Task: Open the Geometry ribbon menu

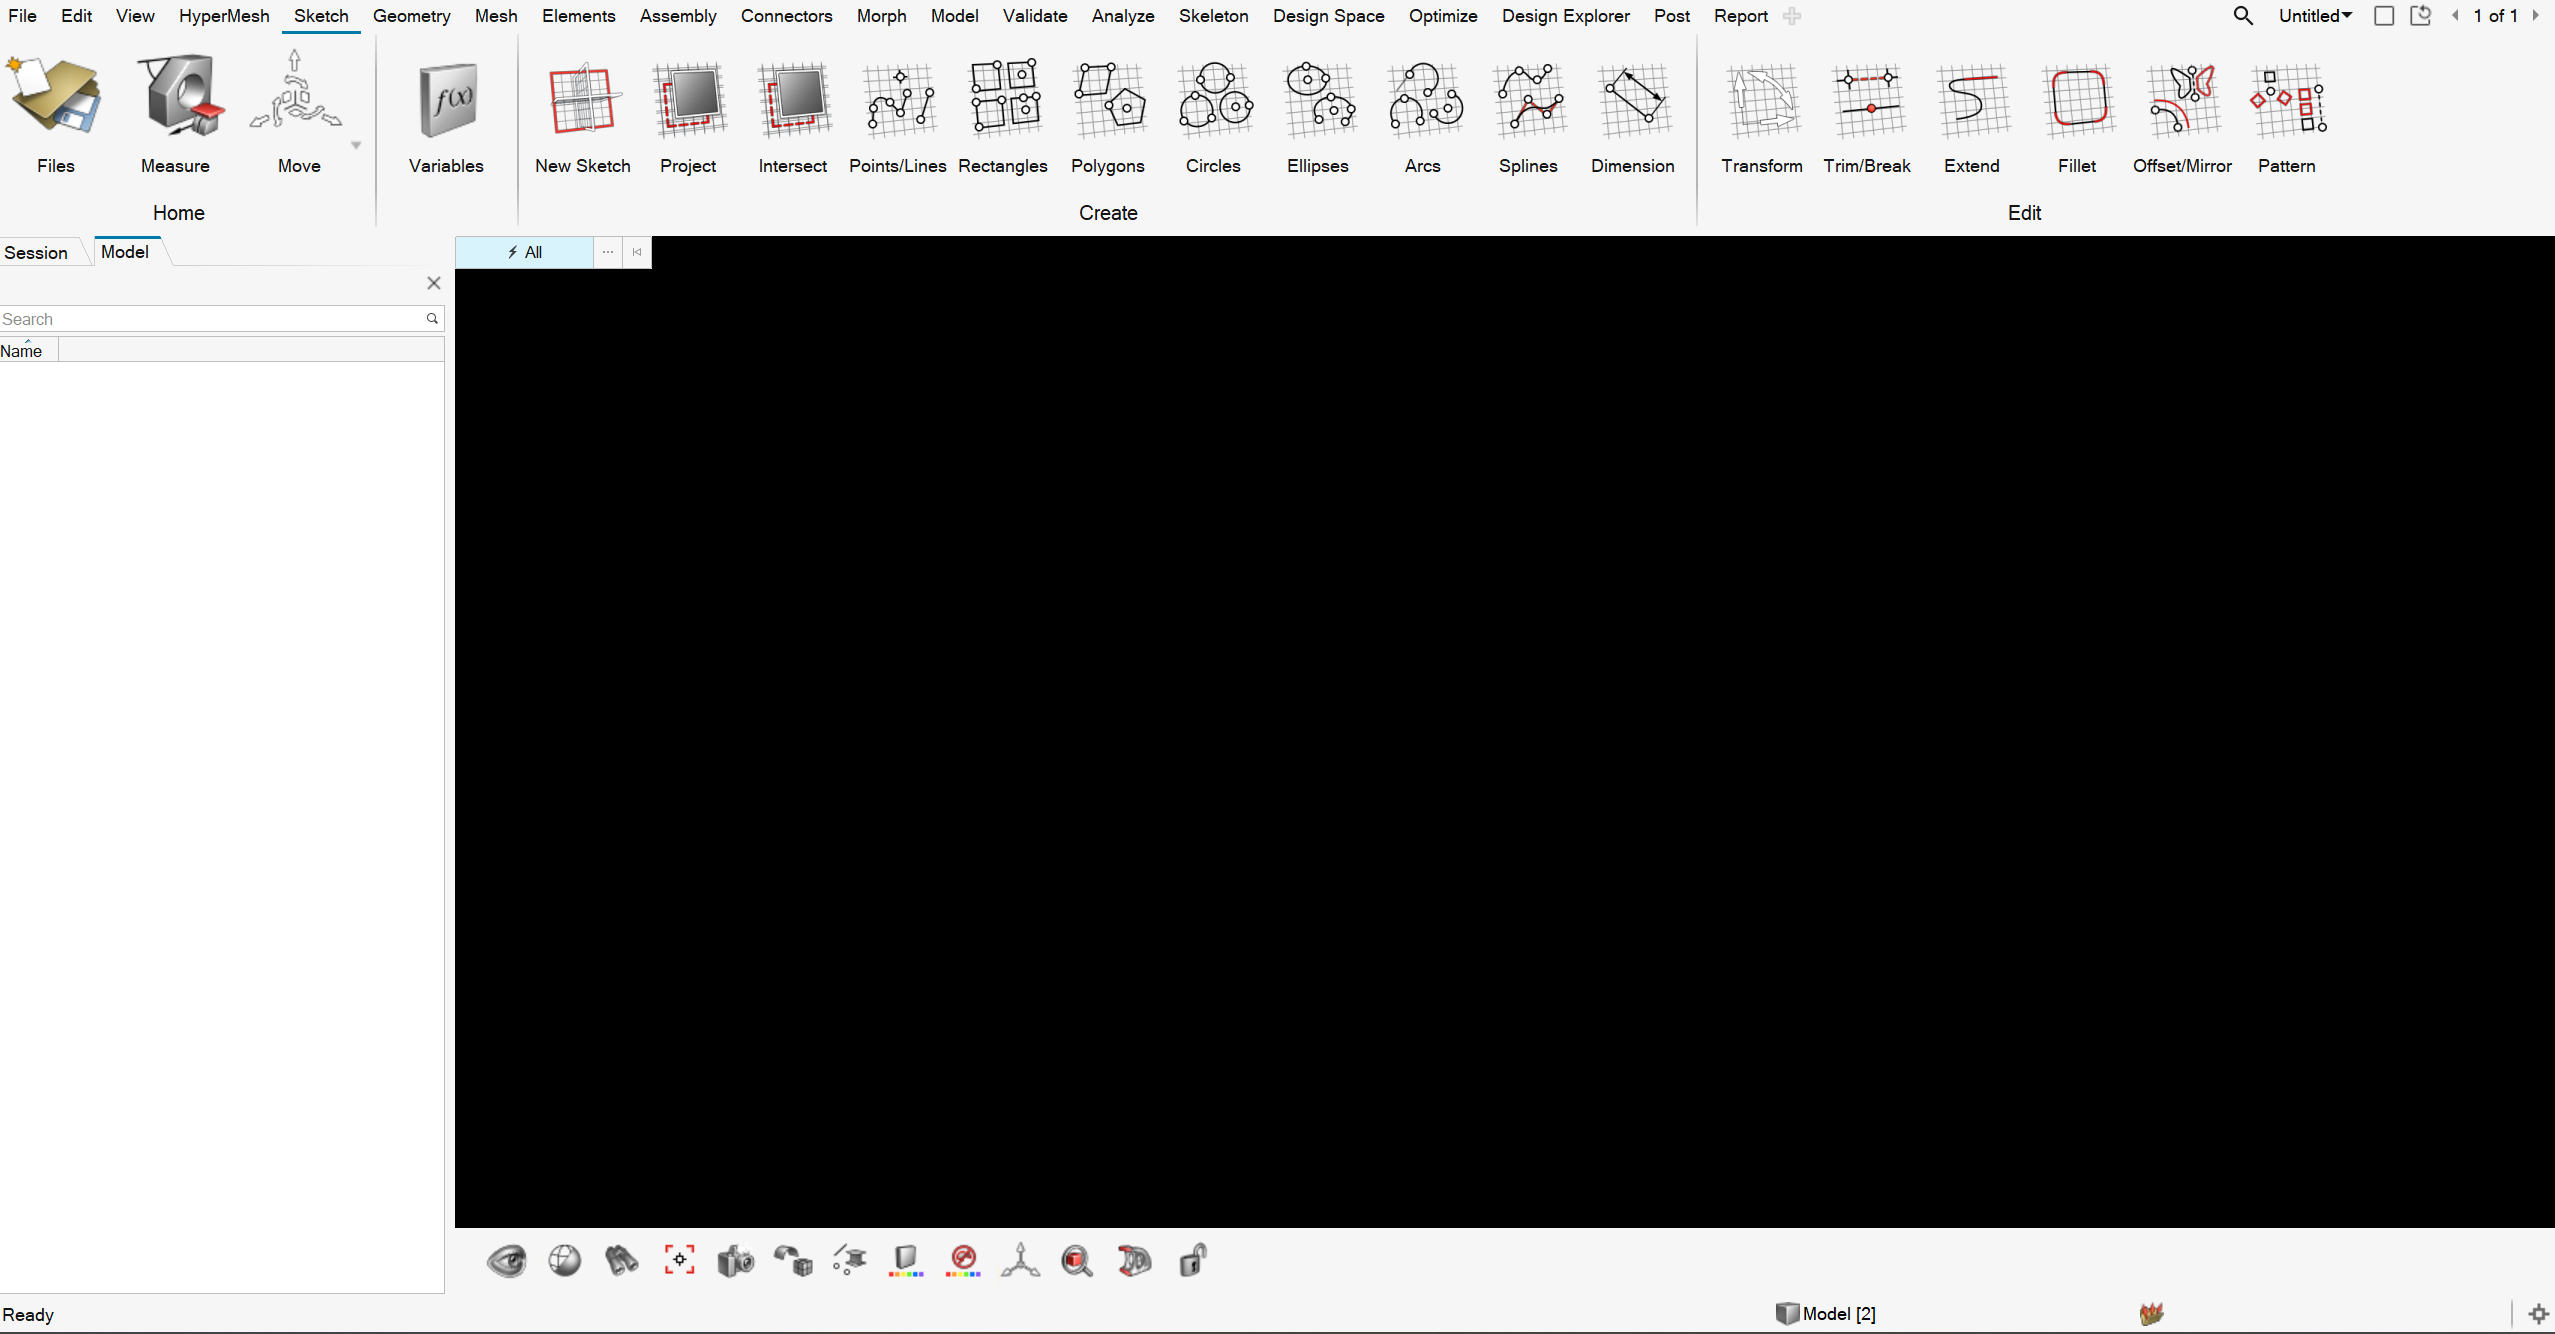Action: 411,15
